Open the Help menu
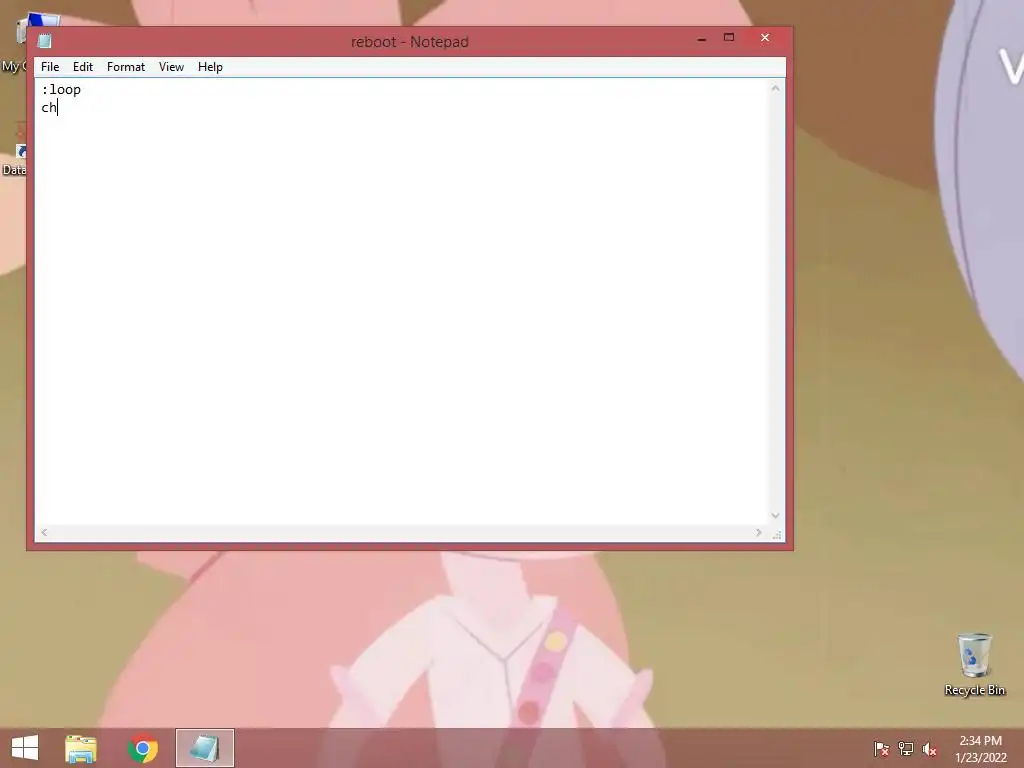The height and width of the screenshot is (768, 1024). pos(210,67)
